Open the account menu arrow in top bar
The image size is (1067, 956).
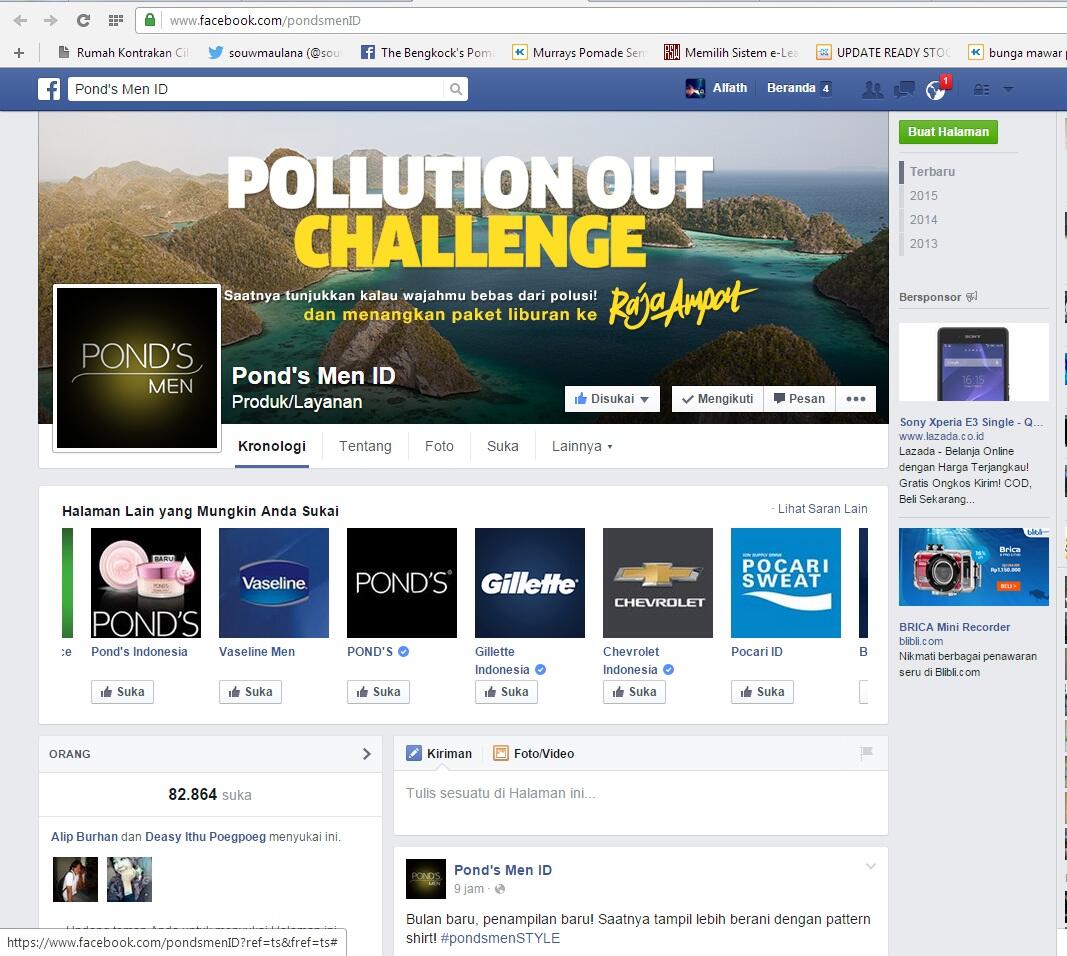(x=1008, y=89)
